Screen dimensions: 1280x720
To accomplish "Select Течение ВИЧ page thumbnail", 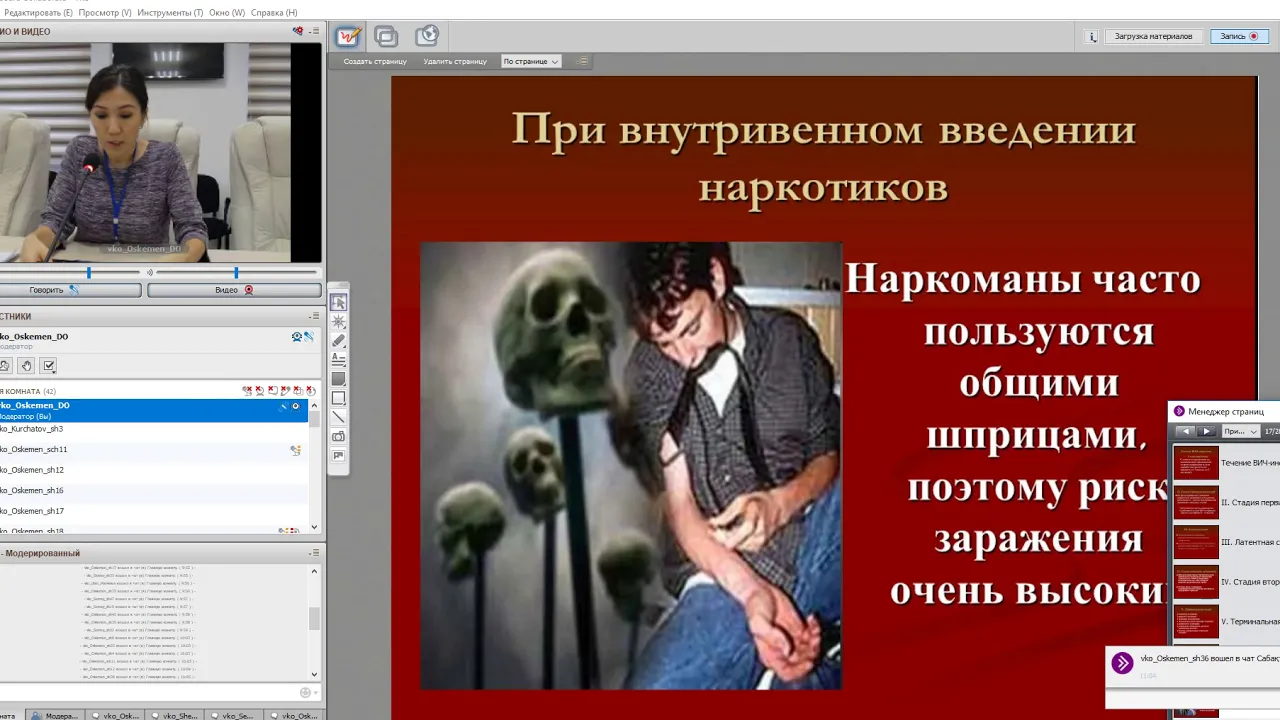I will pyautogui.click(x=1196, y=464).
